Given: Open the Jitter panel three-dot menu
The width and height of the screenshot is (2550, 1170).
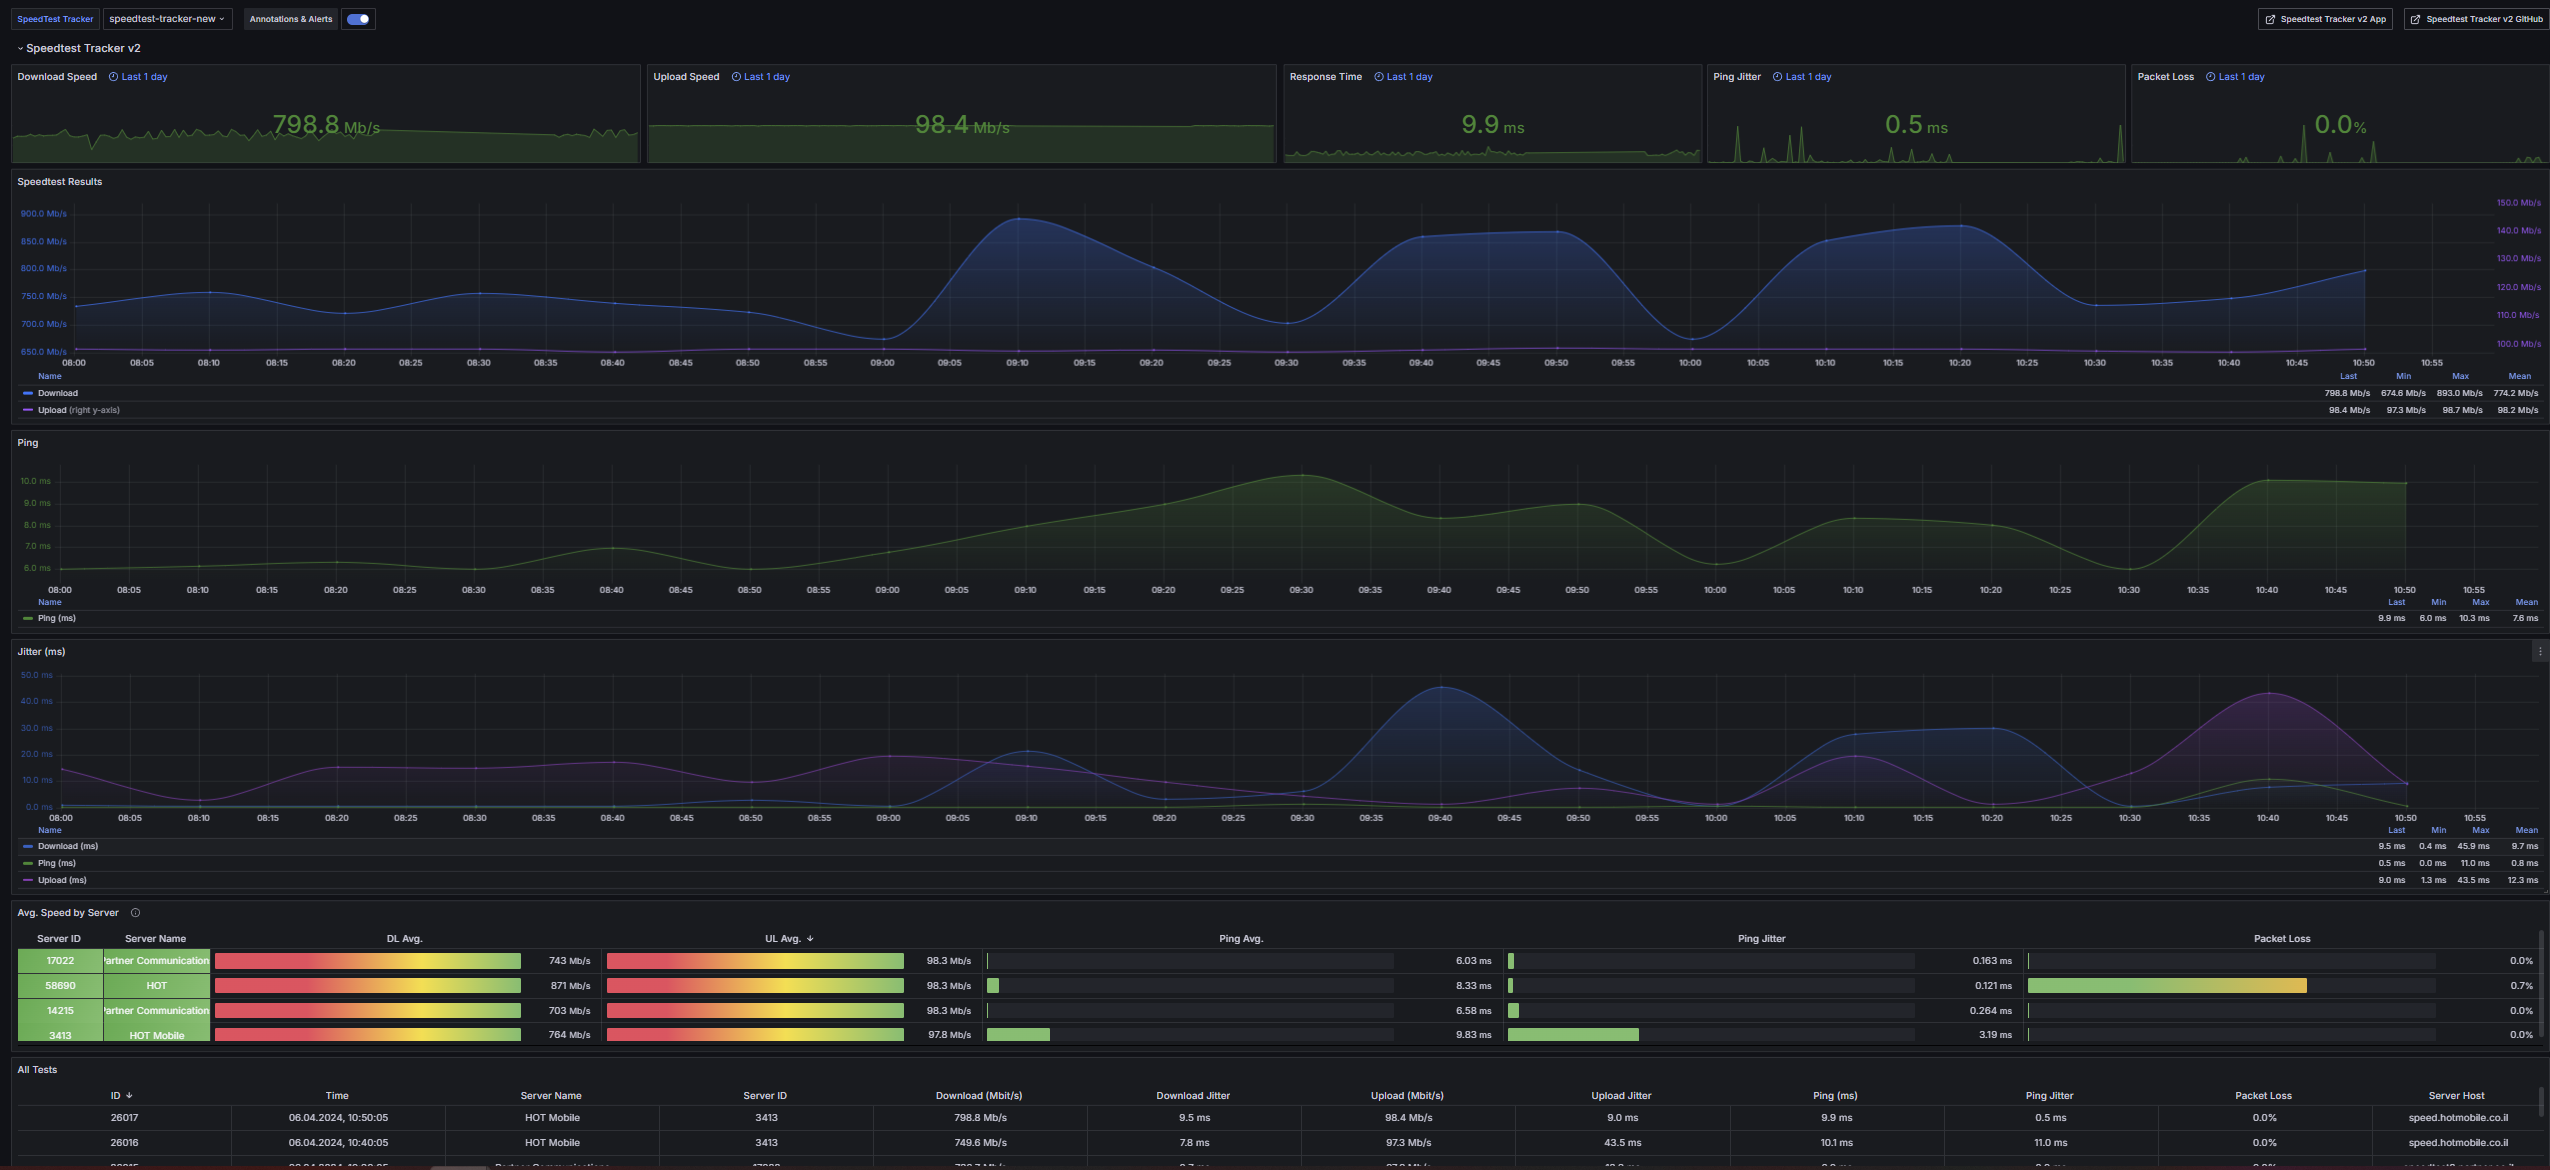Looking at the screenshot, I should [x=2539, y=652].
